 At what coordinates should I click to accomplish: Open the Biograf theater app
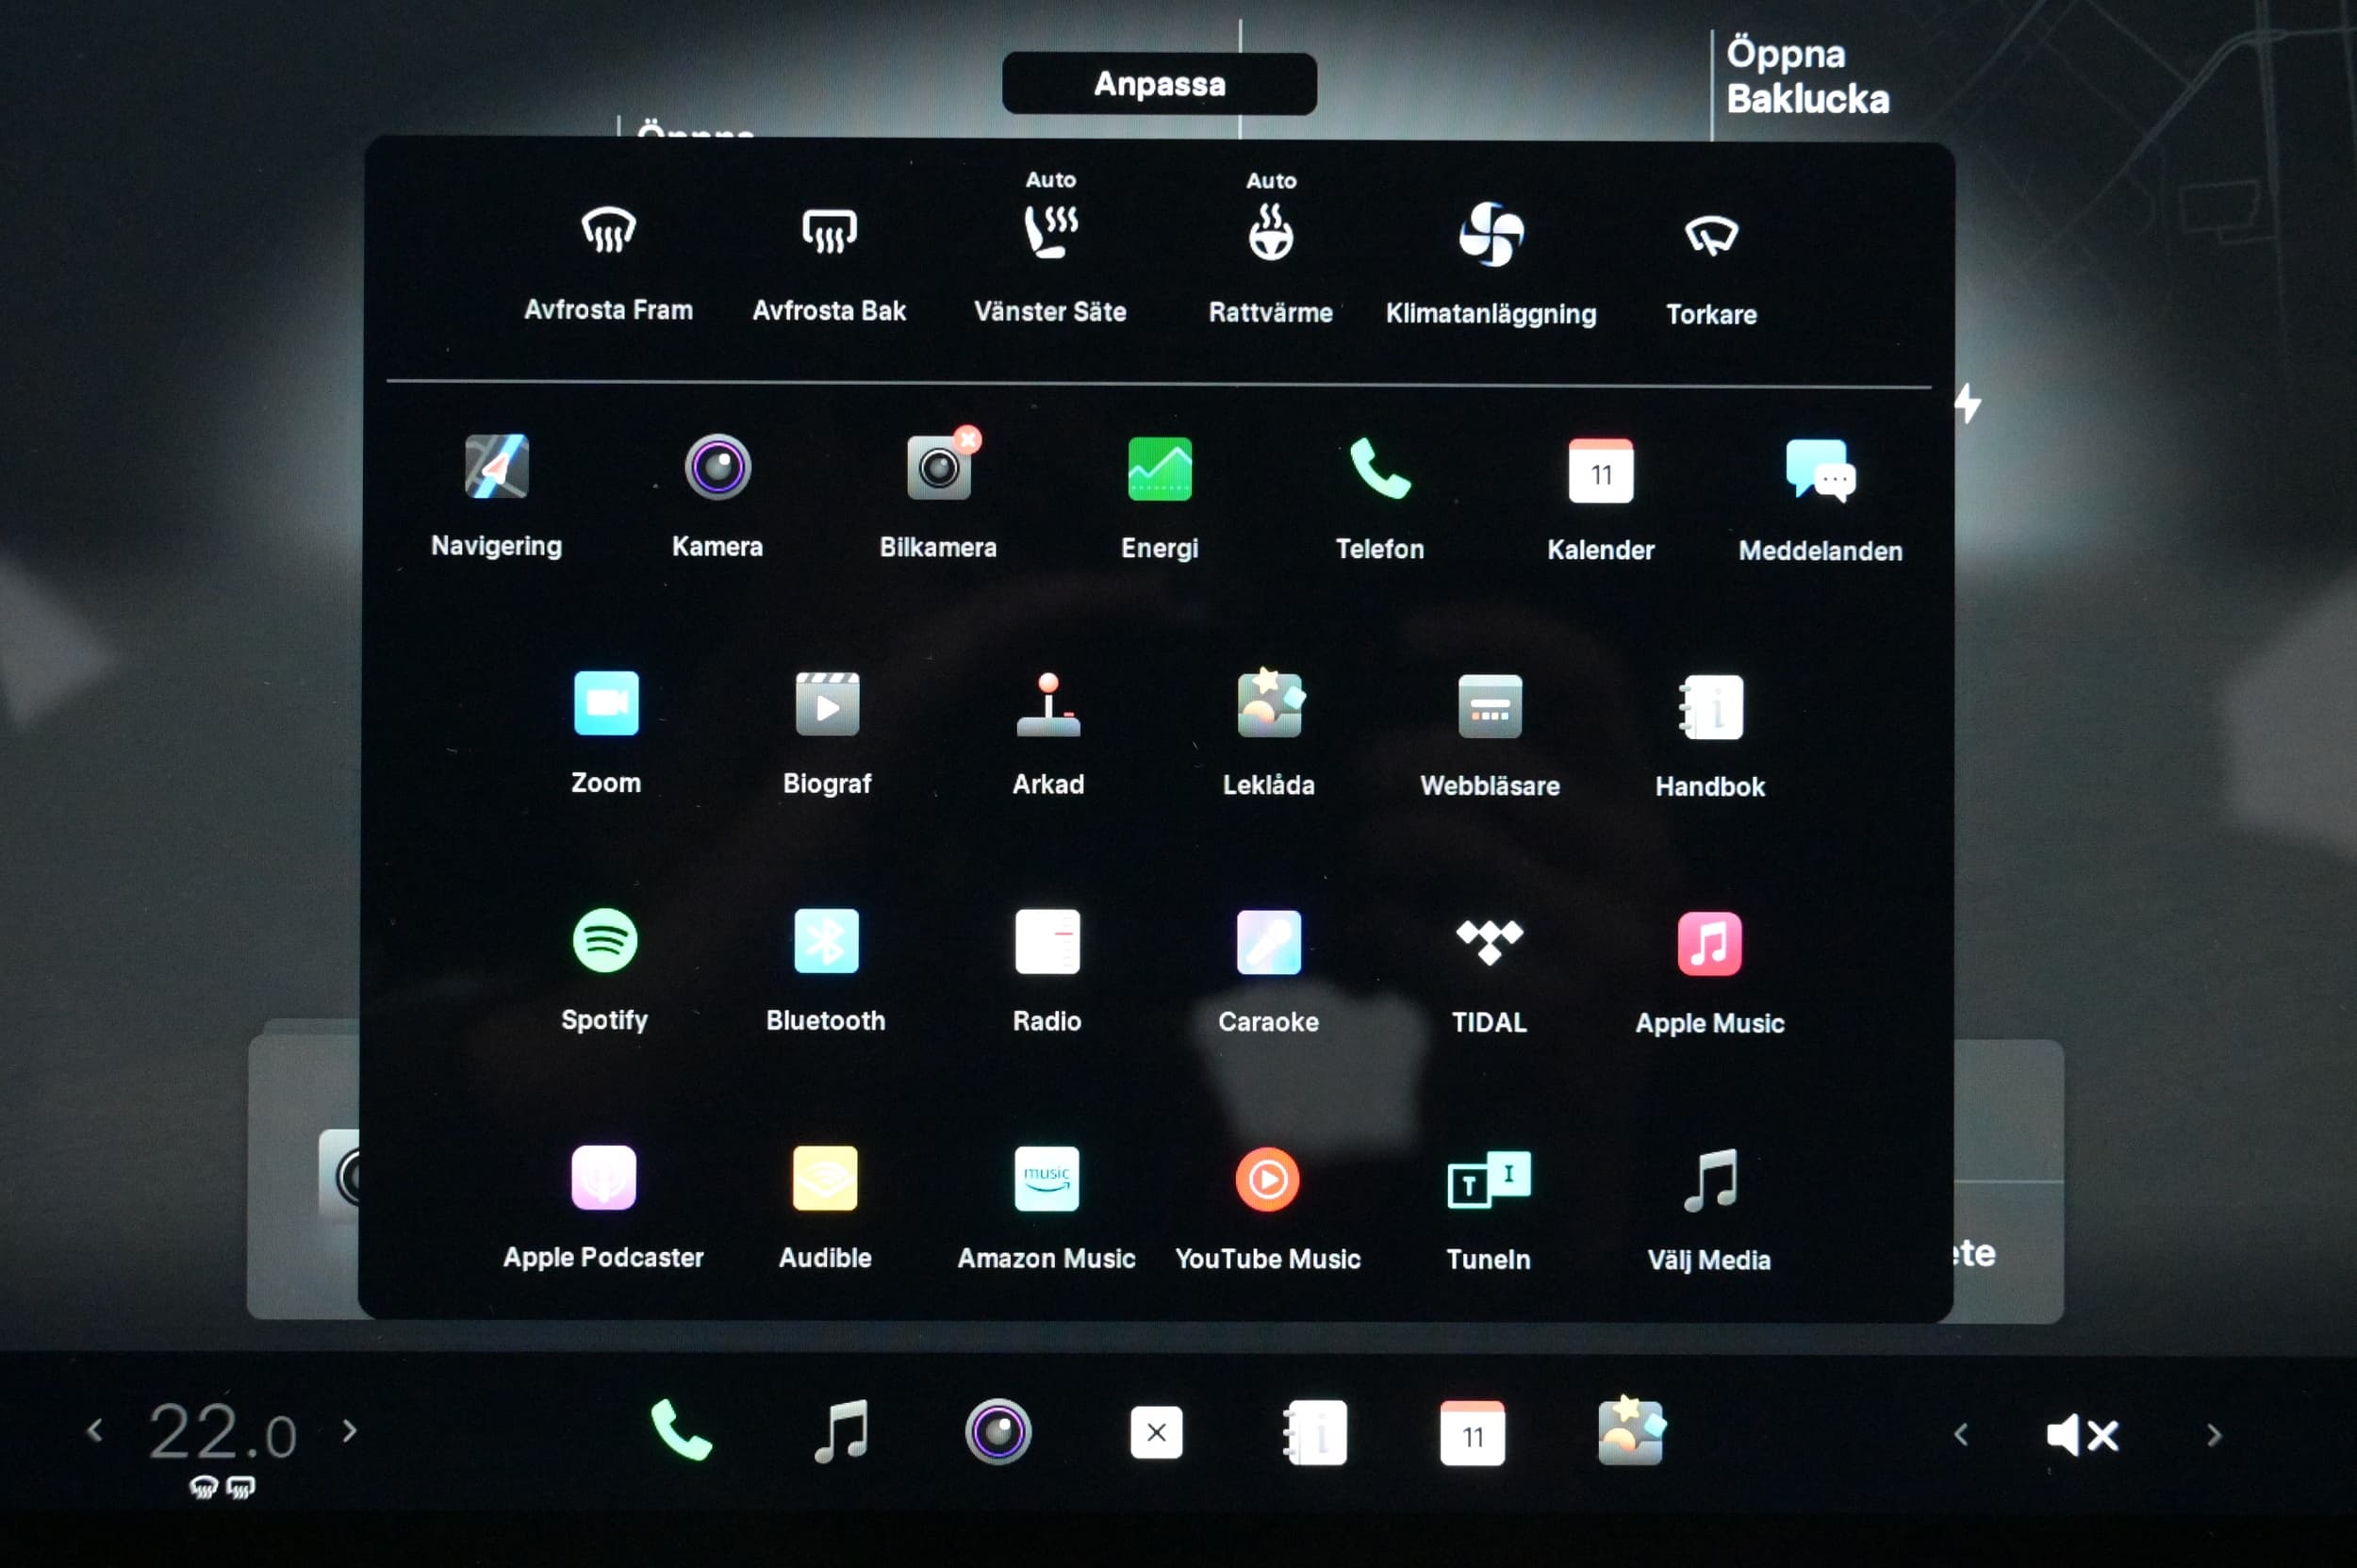coord(827,734)
